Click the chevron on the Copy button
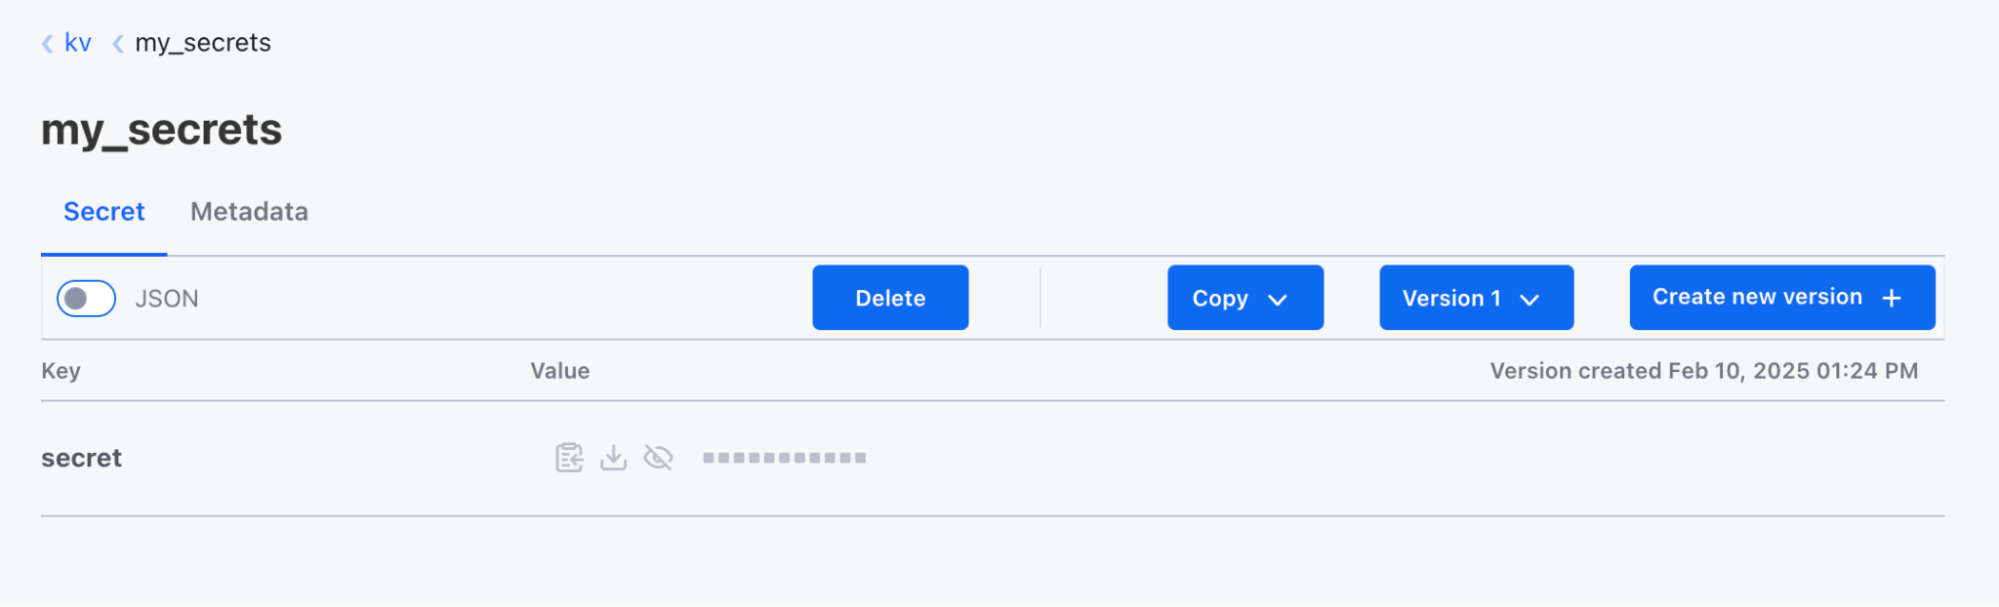Screen dimensions: 1999x607 tap(1278, 298)
